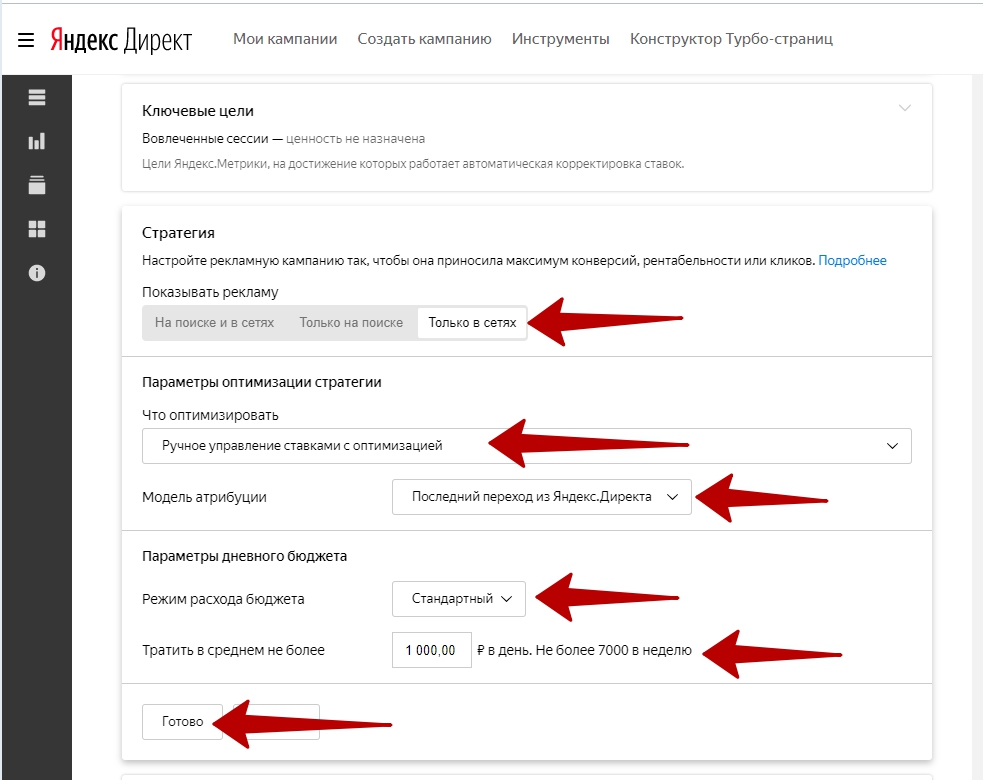The image size is (983, 780).
Task: Open 'Режим расхода бюджета' Стандартный dropdown
Action: coord(459,599)
